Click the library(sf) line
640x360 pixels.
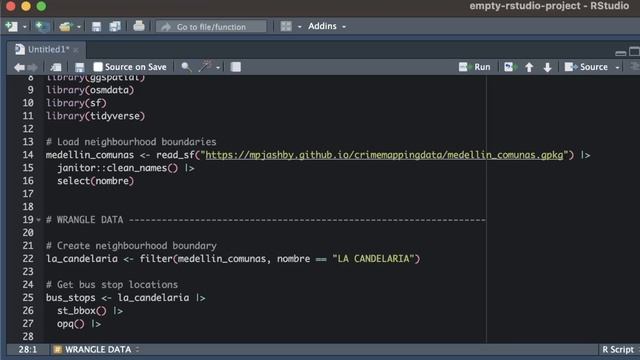76,103
